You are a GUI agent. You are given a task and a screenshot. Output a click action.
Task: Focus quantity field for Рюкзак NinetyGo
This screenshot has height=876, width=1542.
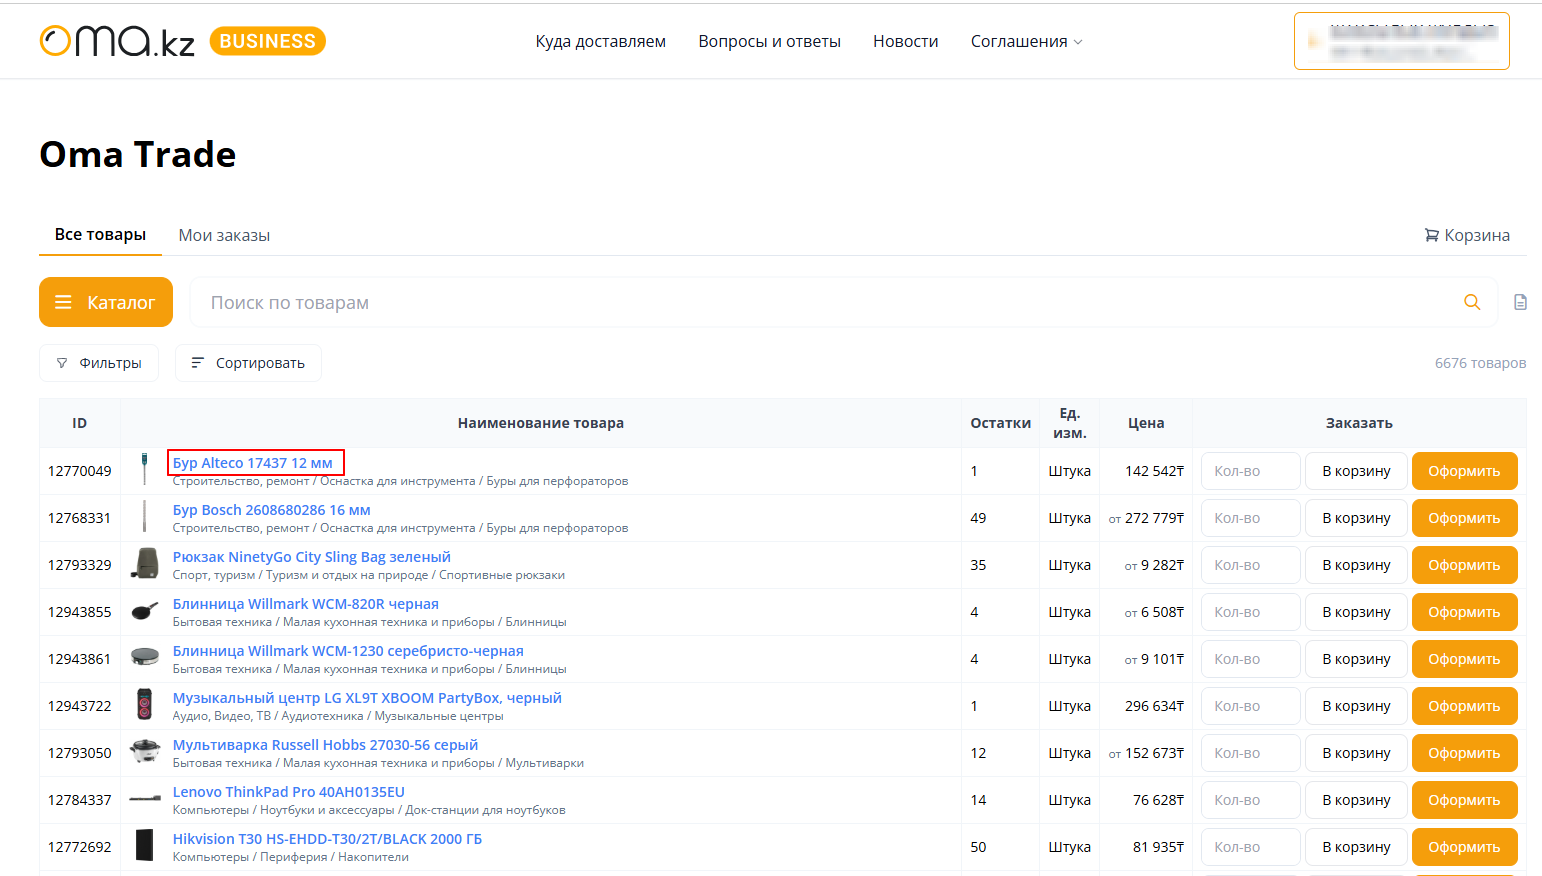tap(1250, 565)
